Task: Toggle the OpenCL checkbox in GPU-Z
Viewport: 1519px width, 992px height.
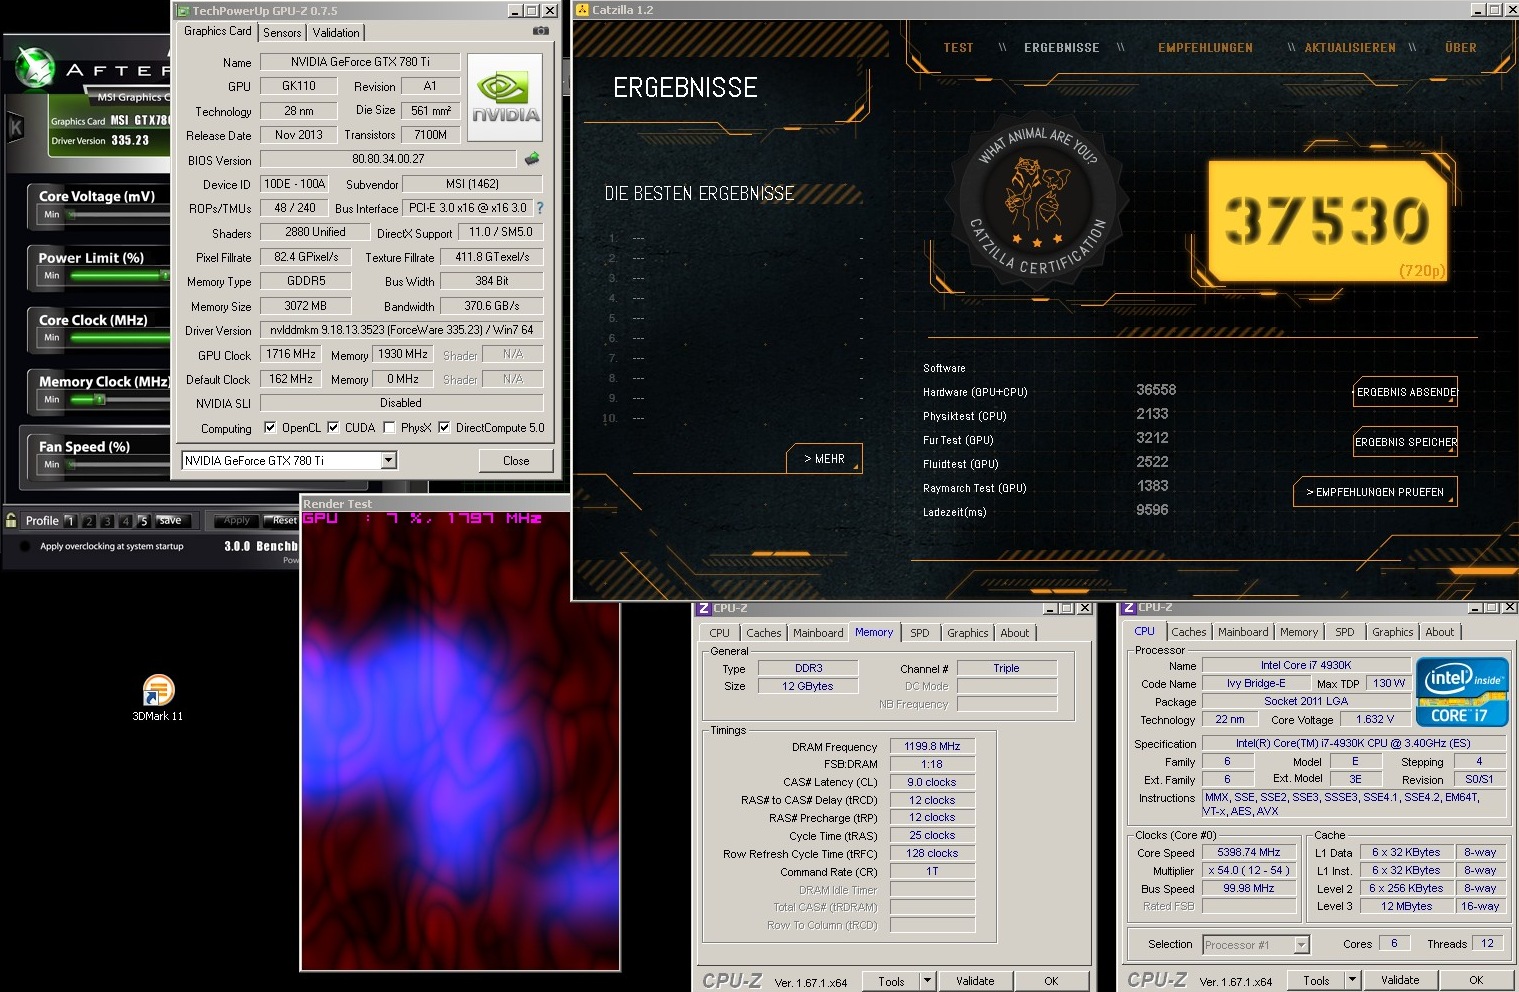Action: tap(269, 427)
